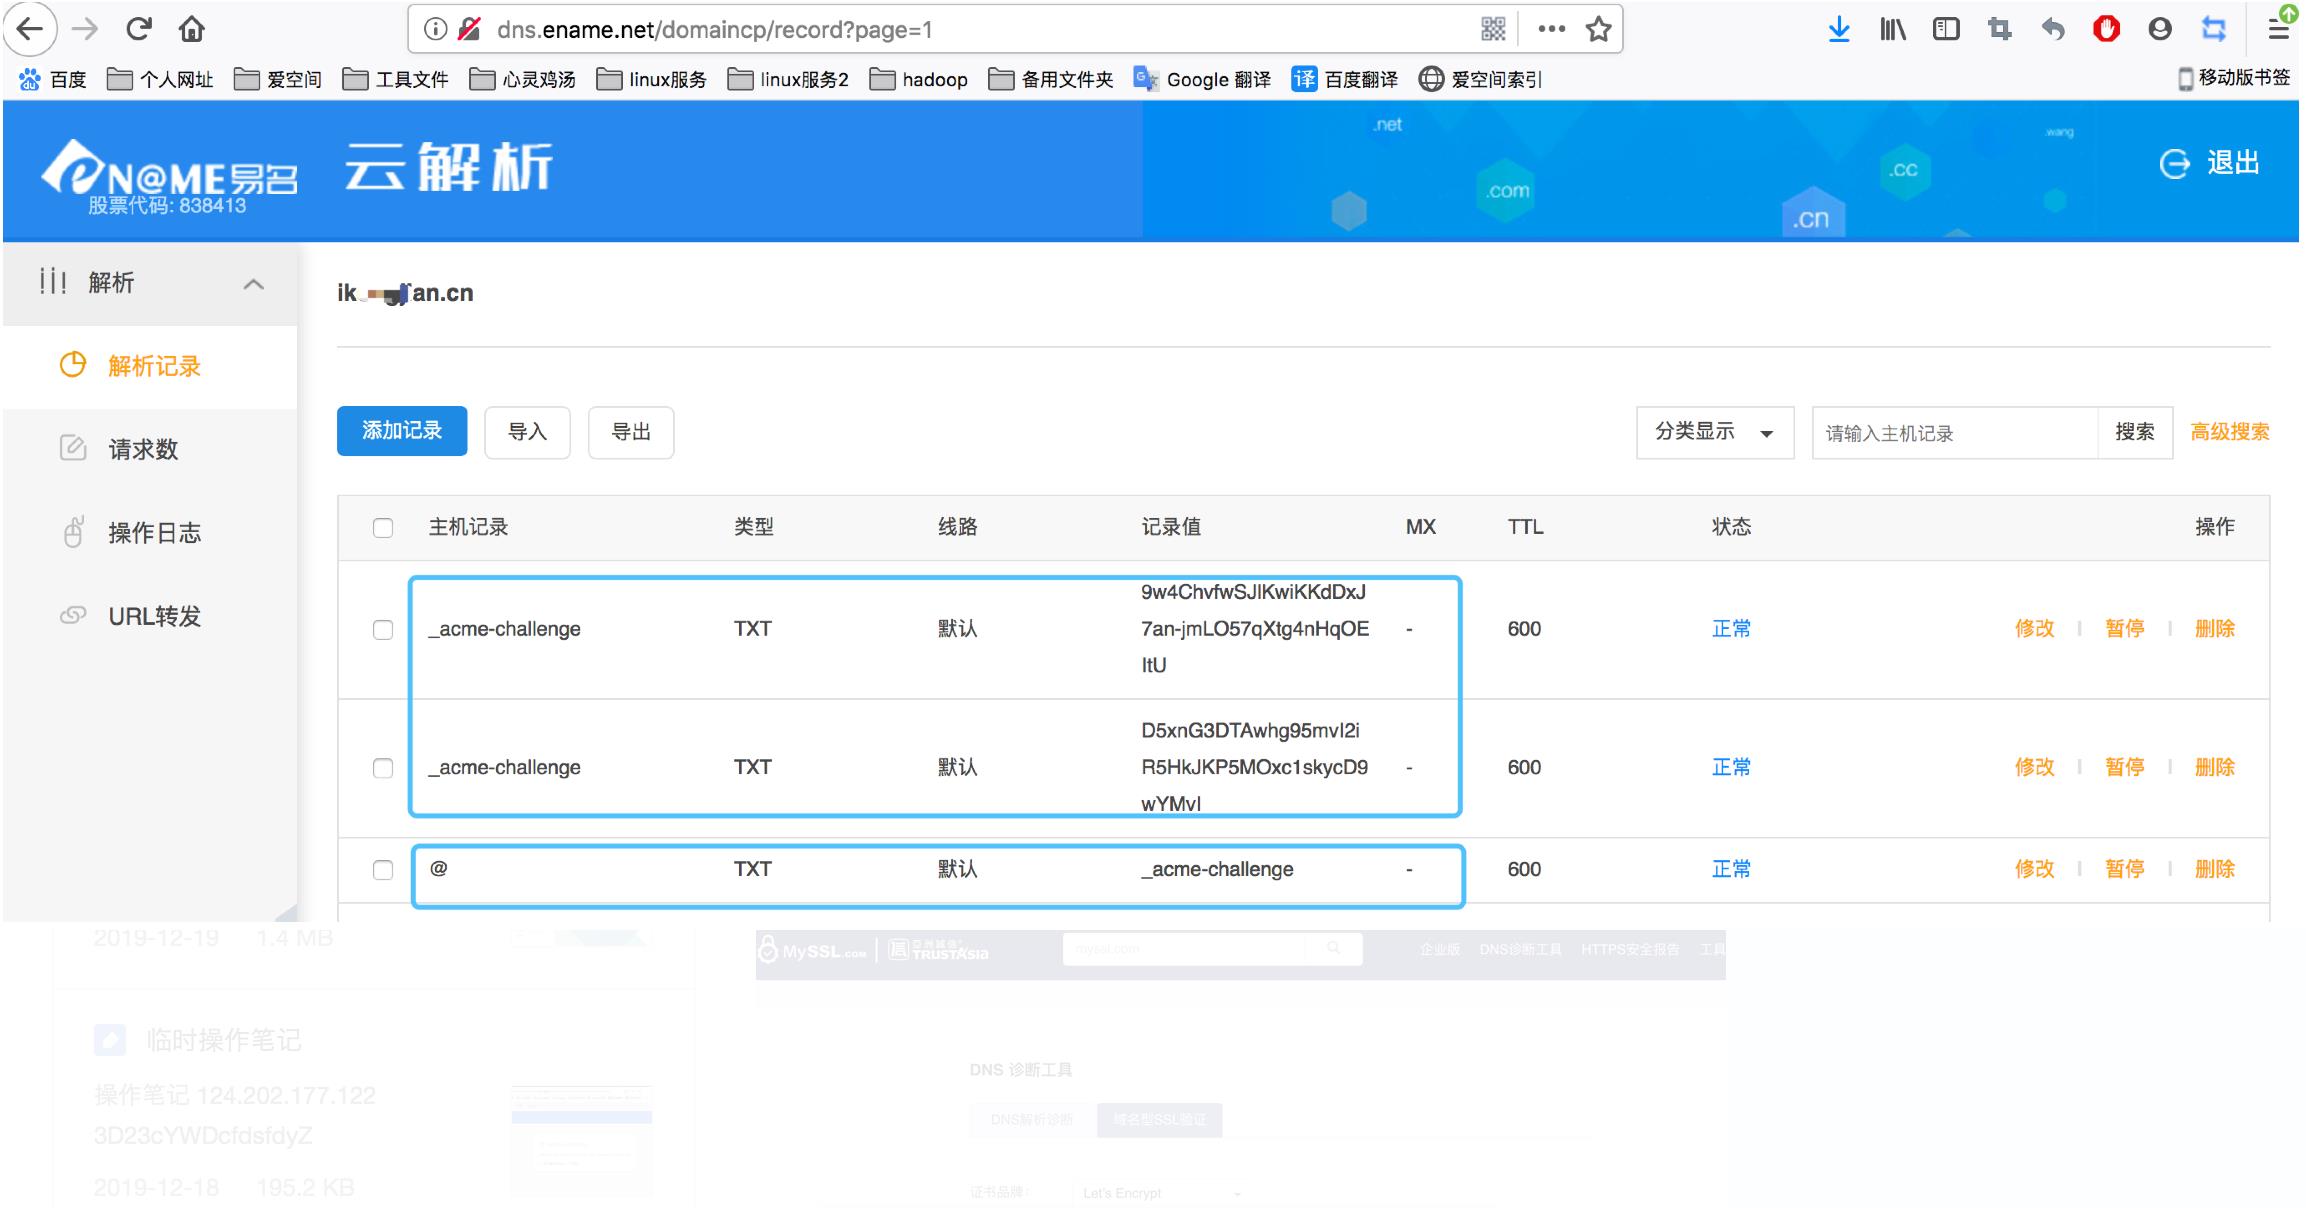2306x1208 pixels.
Task: Open the 个人网址 bookmark folder
Action: [160, 79]
